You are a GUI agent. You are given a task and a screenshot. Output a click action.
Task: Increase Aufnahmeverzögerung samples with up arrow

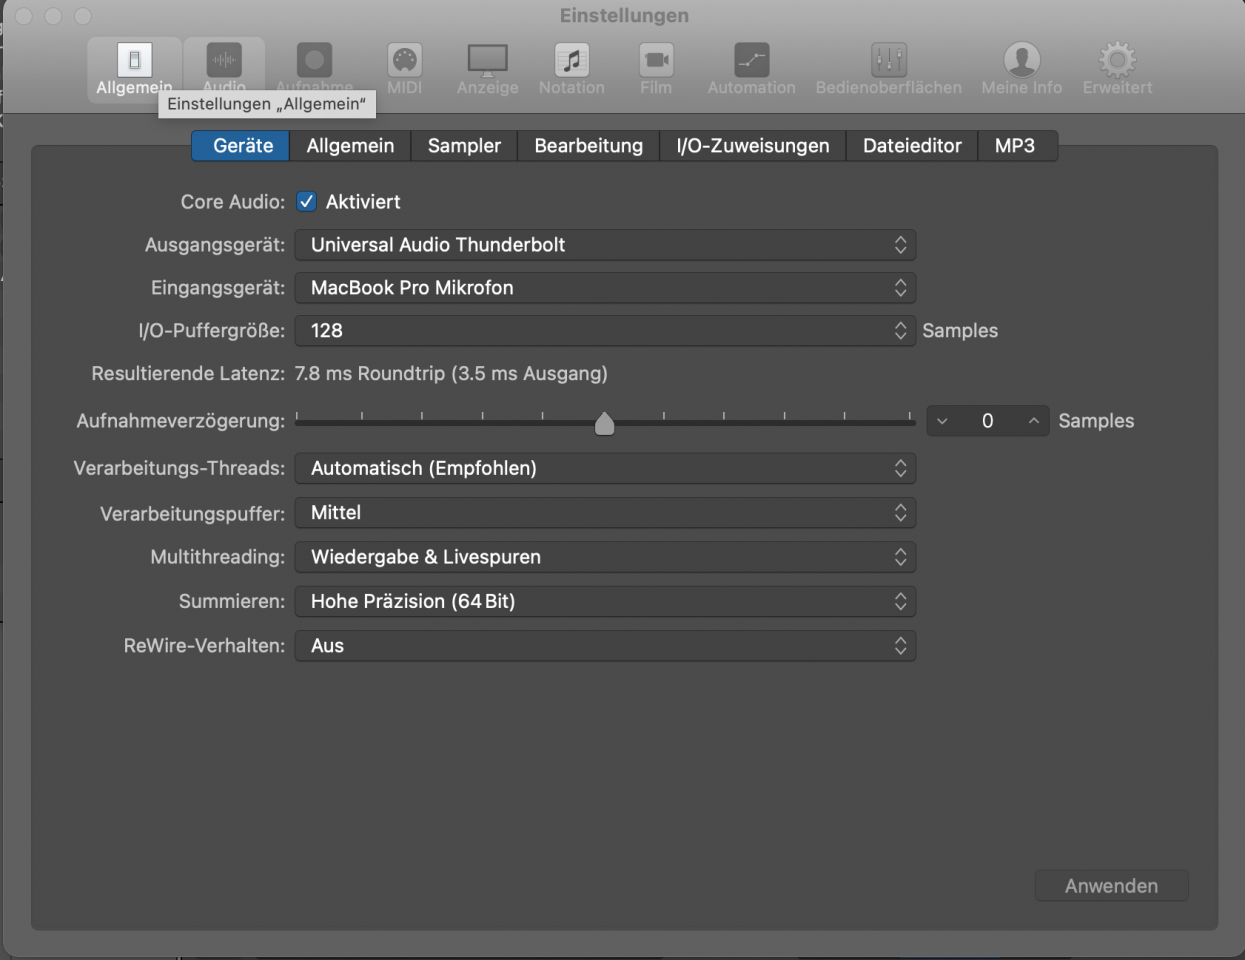pos(1034,421)
